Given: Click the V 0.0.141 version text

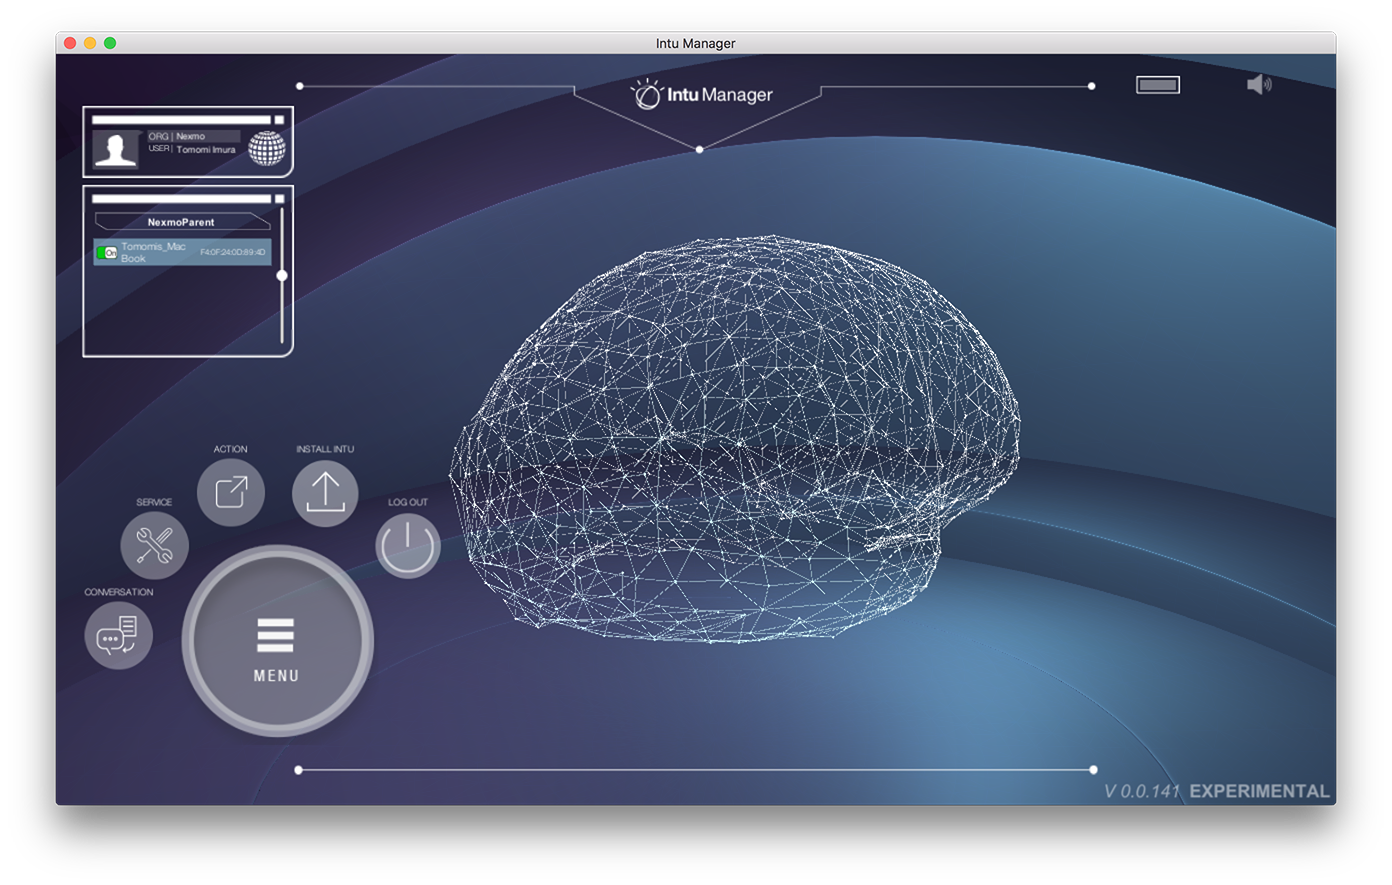Looking at the screenshot, I should pyautogui.click(x=1142, y=791).
